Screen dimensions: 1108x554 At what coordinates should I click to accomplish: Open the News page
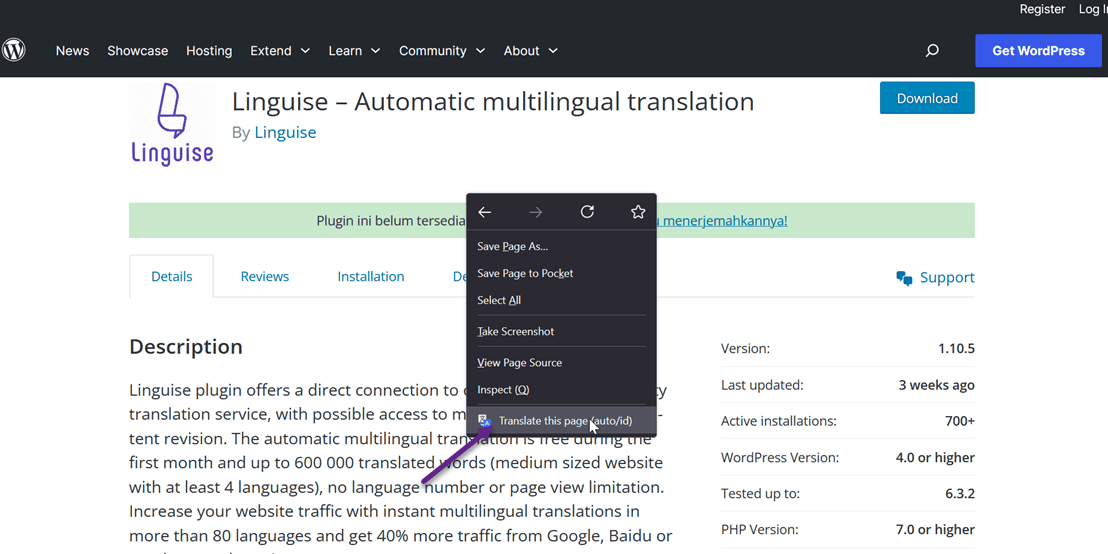coord(73,51)
